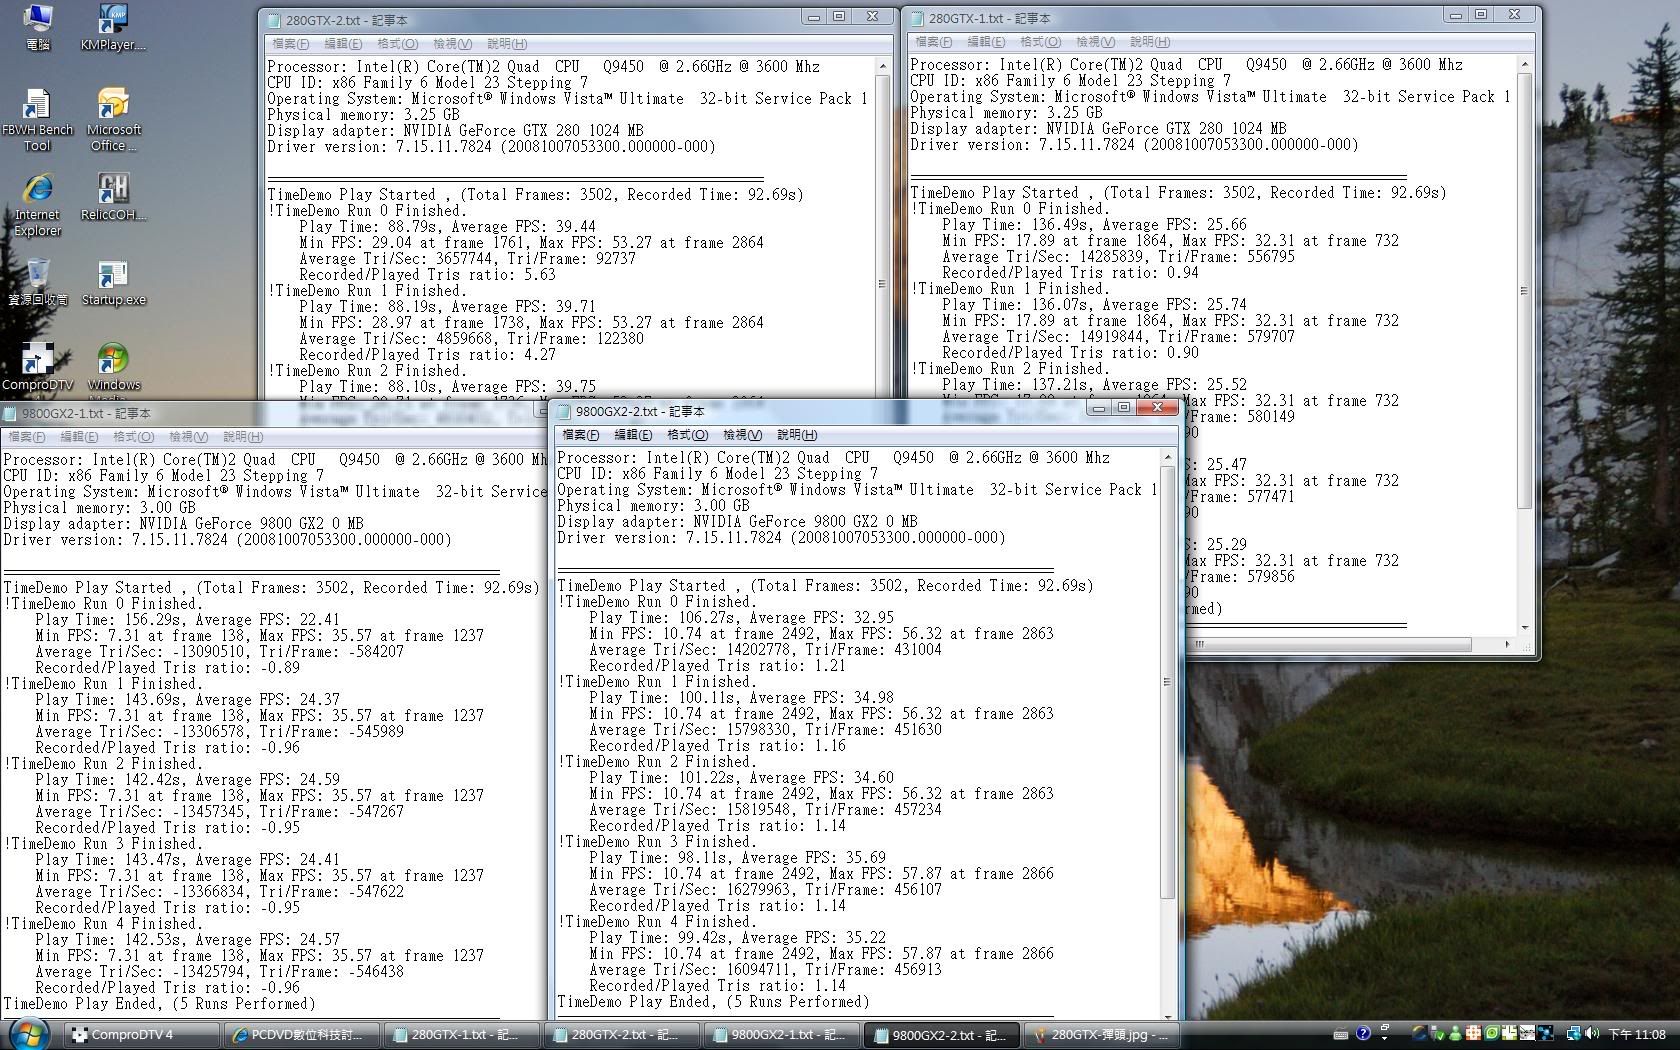Minimize the 280GTX-1.txt Notepad window
1680x1050 pixels.
1456,15
